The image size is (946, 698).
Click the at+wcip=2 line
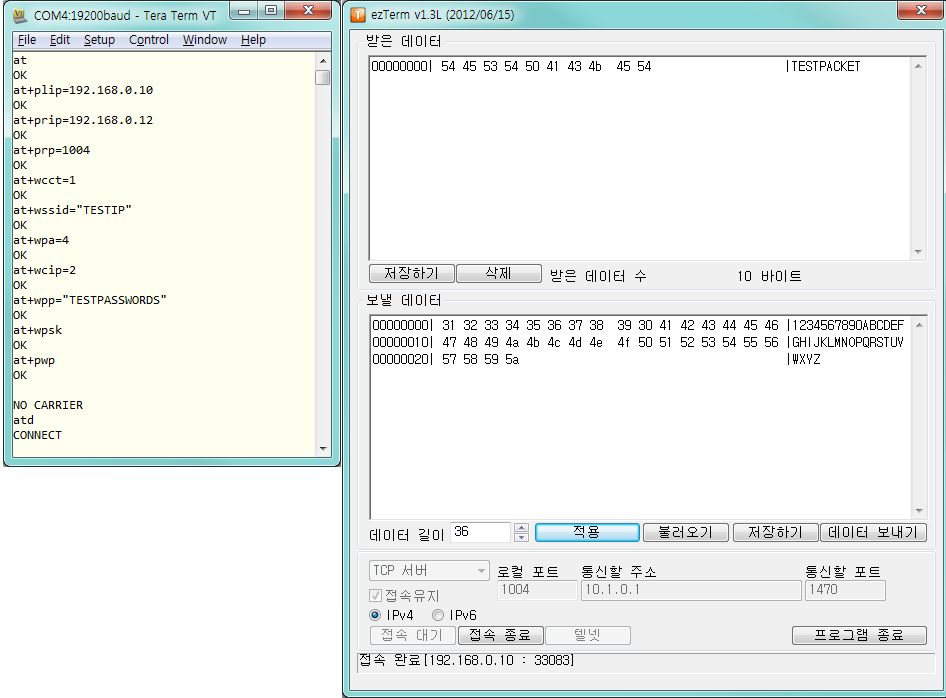45,270
